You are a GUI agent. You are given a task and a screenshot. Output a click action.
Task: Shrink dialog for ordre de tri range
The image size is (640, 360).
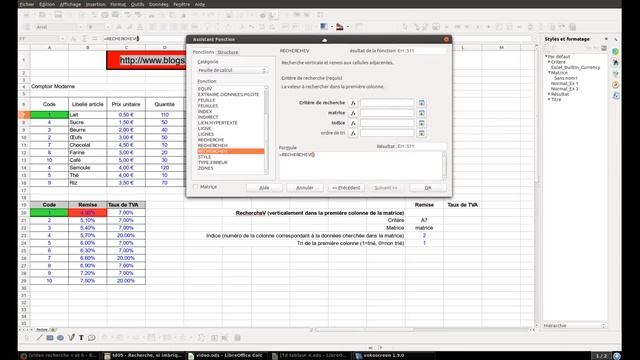[x=422, y=133]
